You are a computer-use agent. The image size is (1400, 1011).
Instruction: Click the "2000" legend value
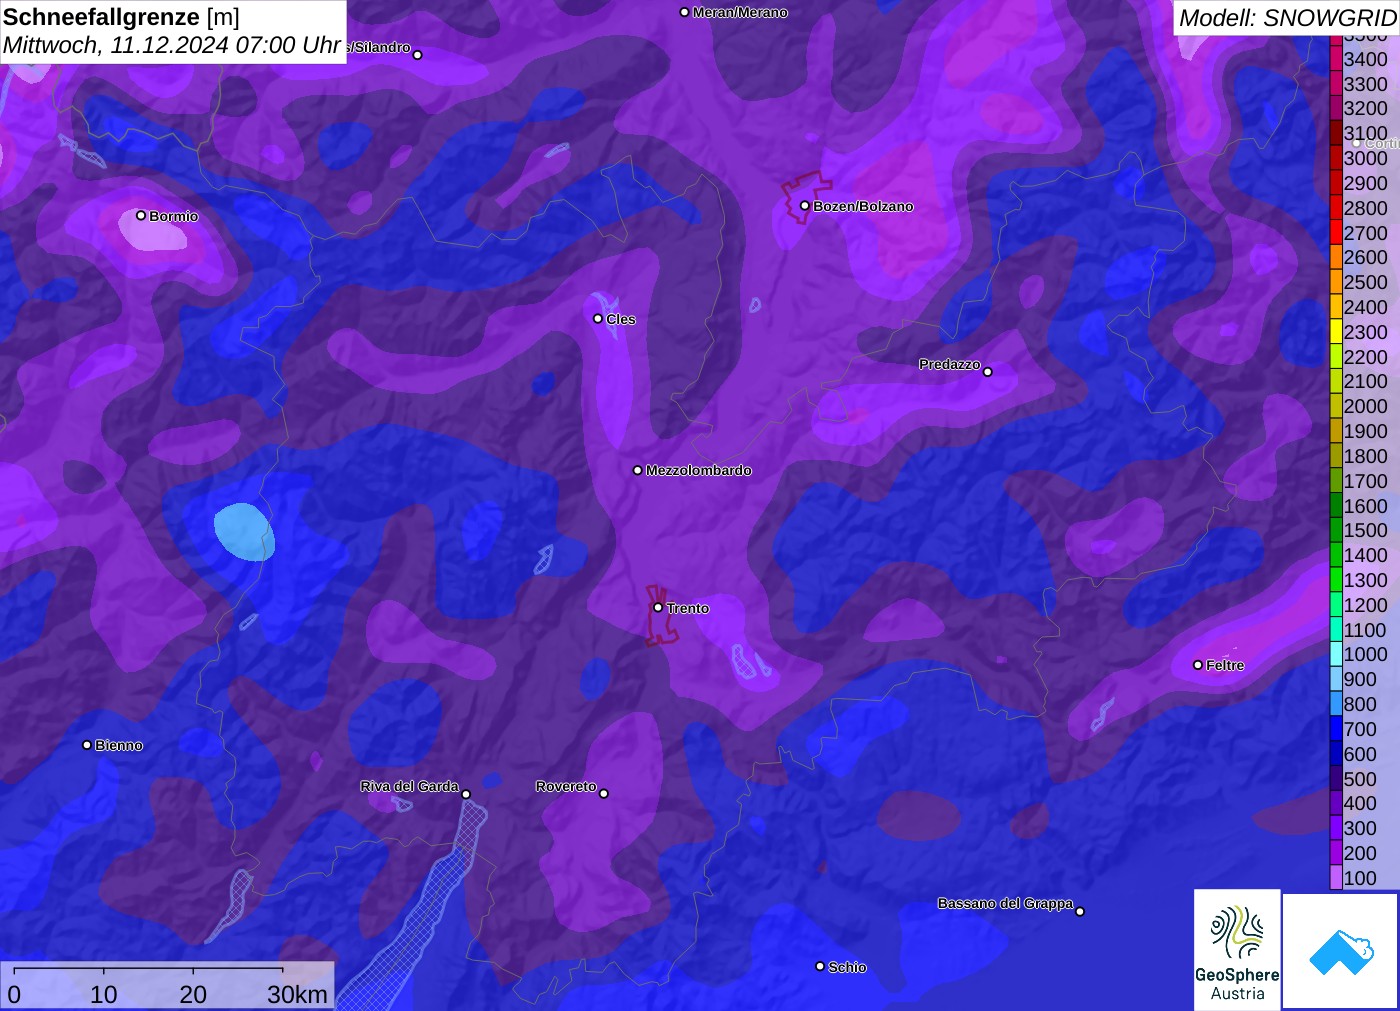tap(1366, 406)
